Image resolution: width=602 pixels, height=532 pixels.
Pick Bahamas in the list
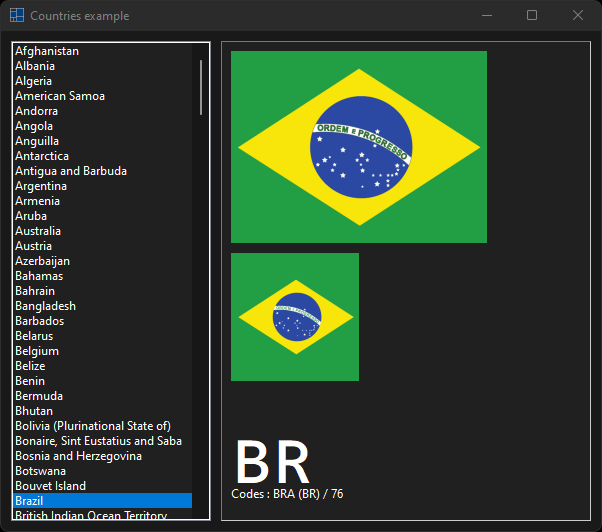103,276
